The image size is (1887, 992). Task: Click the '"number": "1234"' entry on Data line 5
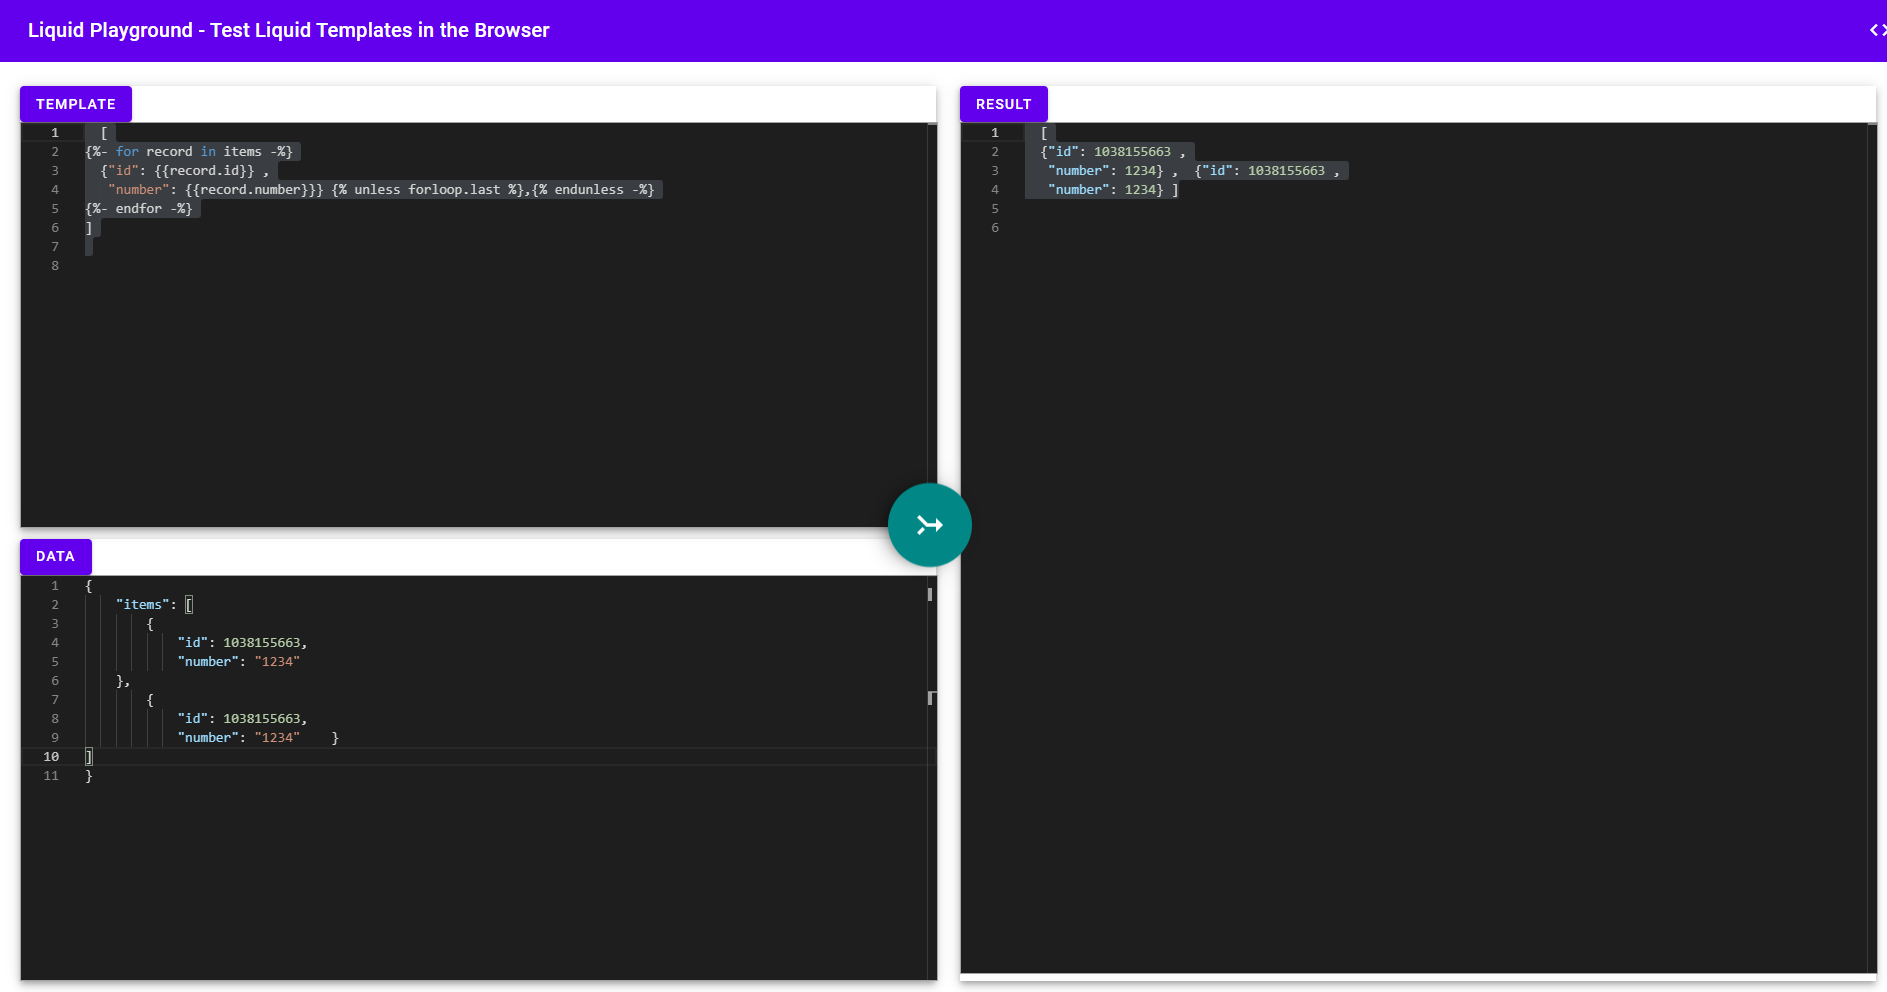click(x=238, y=662)
